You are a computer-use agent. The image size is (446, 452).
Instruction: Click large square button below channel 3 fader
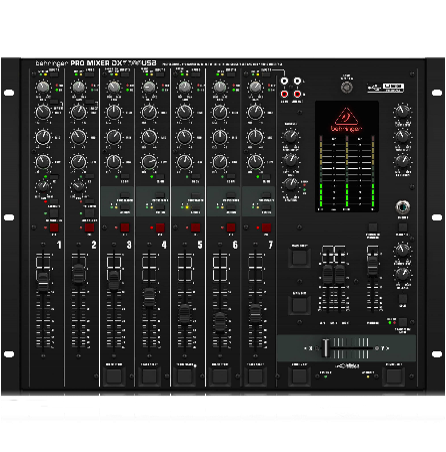(114, 377)
